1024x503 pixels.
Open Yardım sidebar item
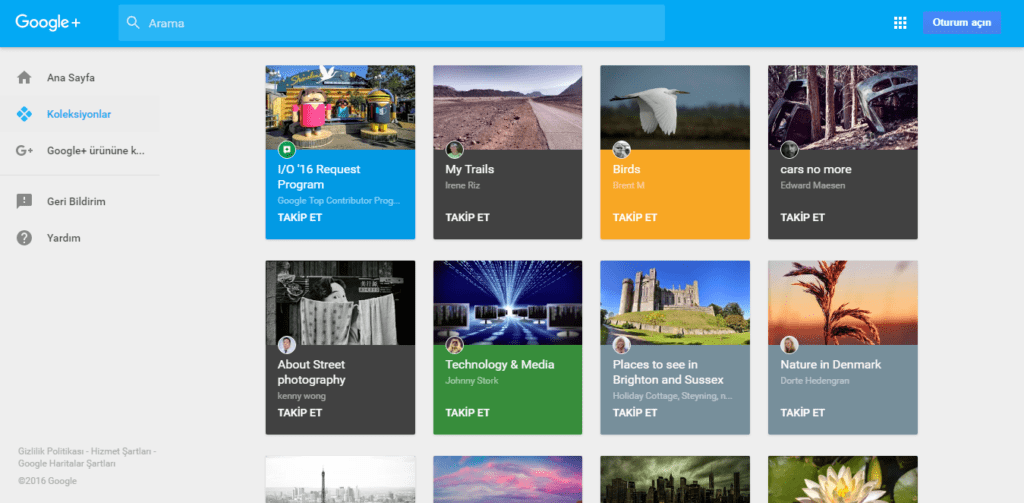[x=80, y=238]
